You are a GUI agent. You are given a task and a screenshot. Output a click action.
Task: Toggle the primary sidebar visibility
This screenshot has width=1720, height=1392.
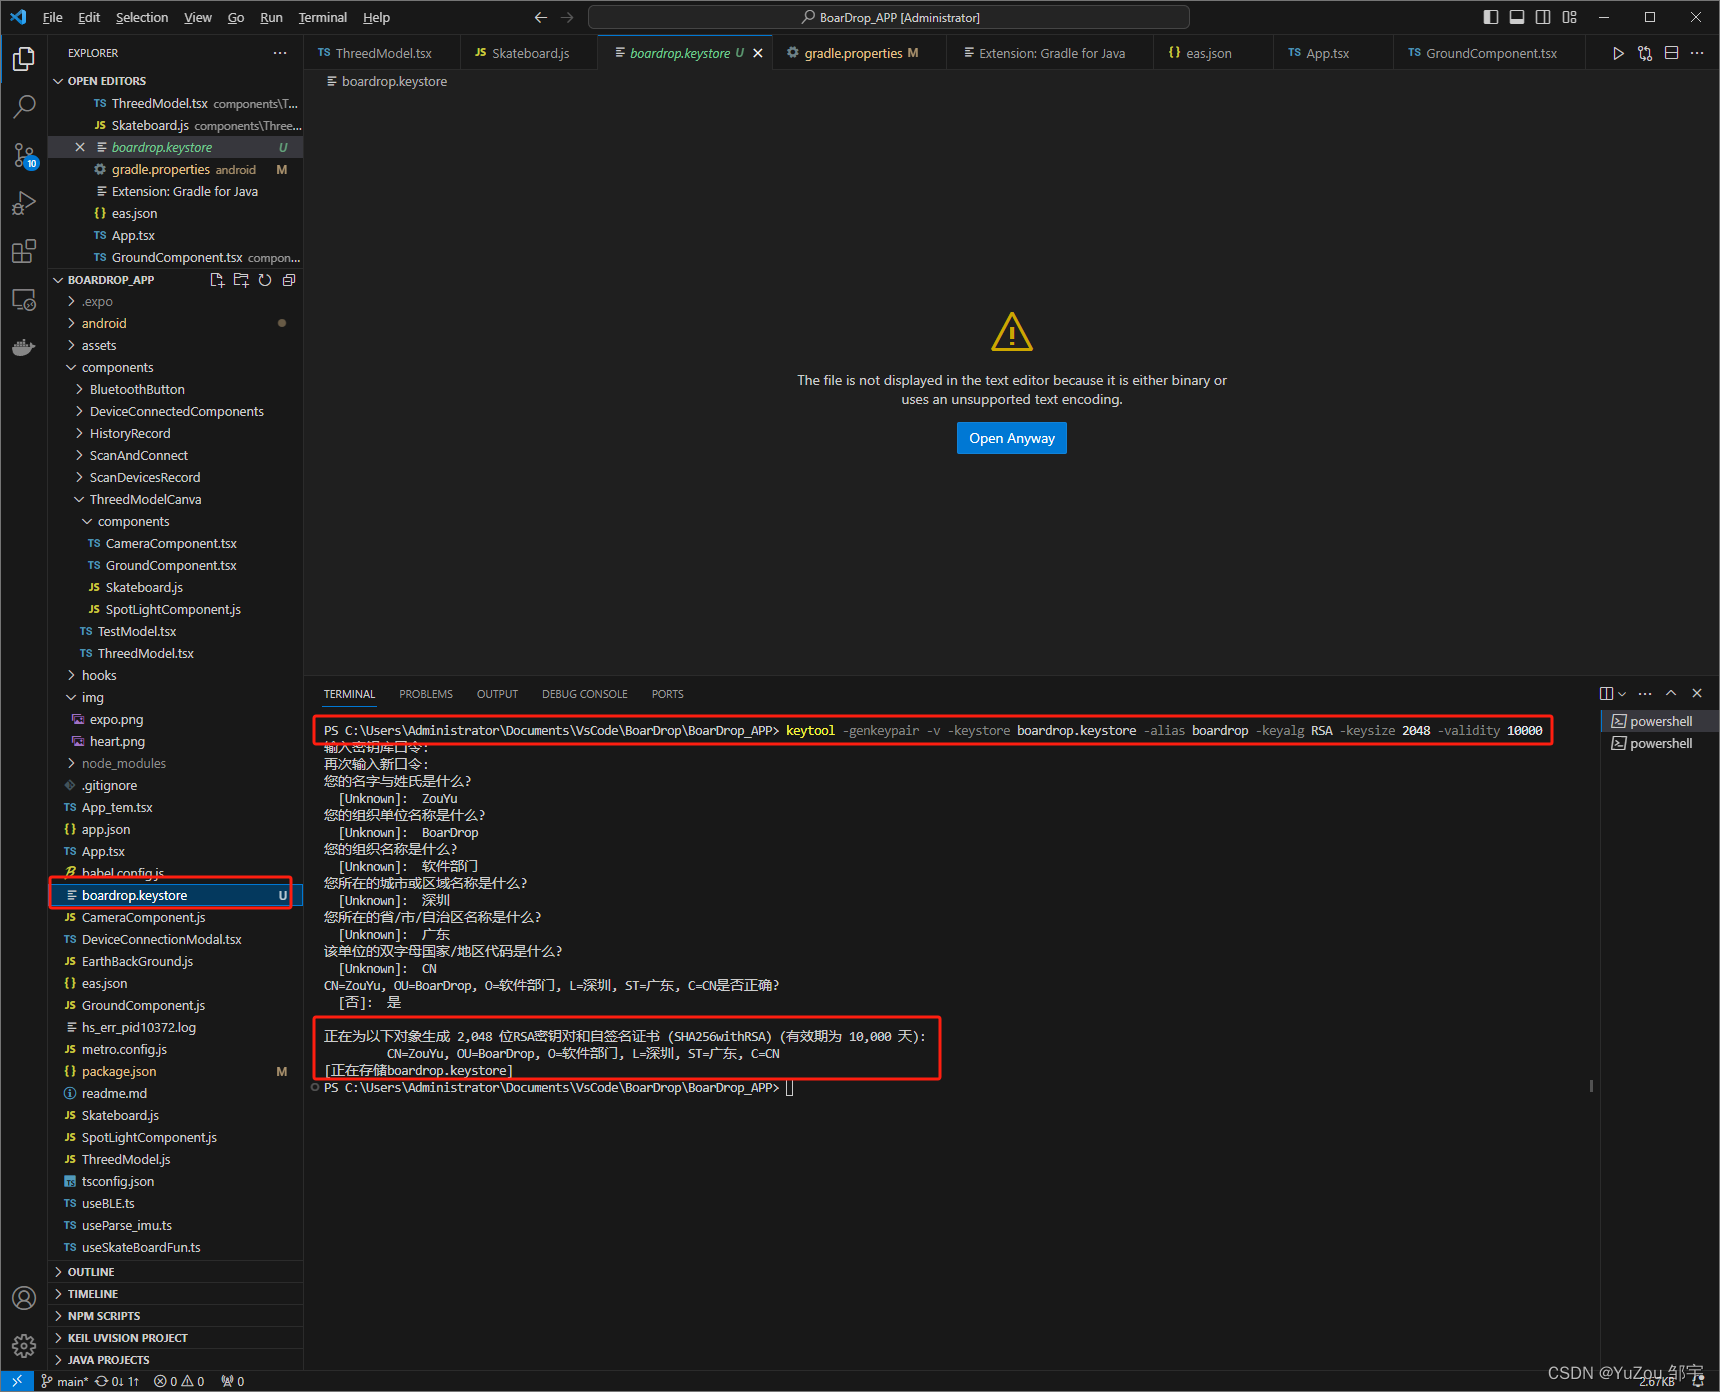pyautogui.click(x=1490, y=16)
